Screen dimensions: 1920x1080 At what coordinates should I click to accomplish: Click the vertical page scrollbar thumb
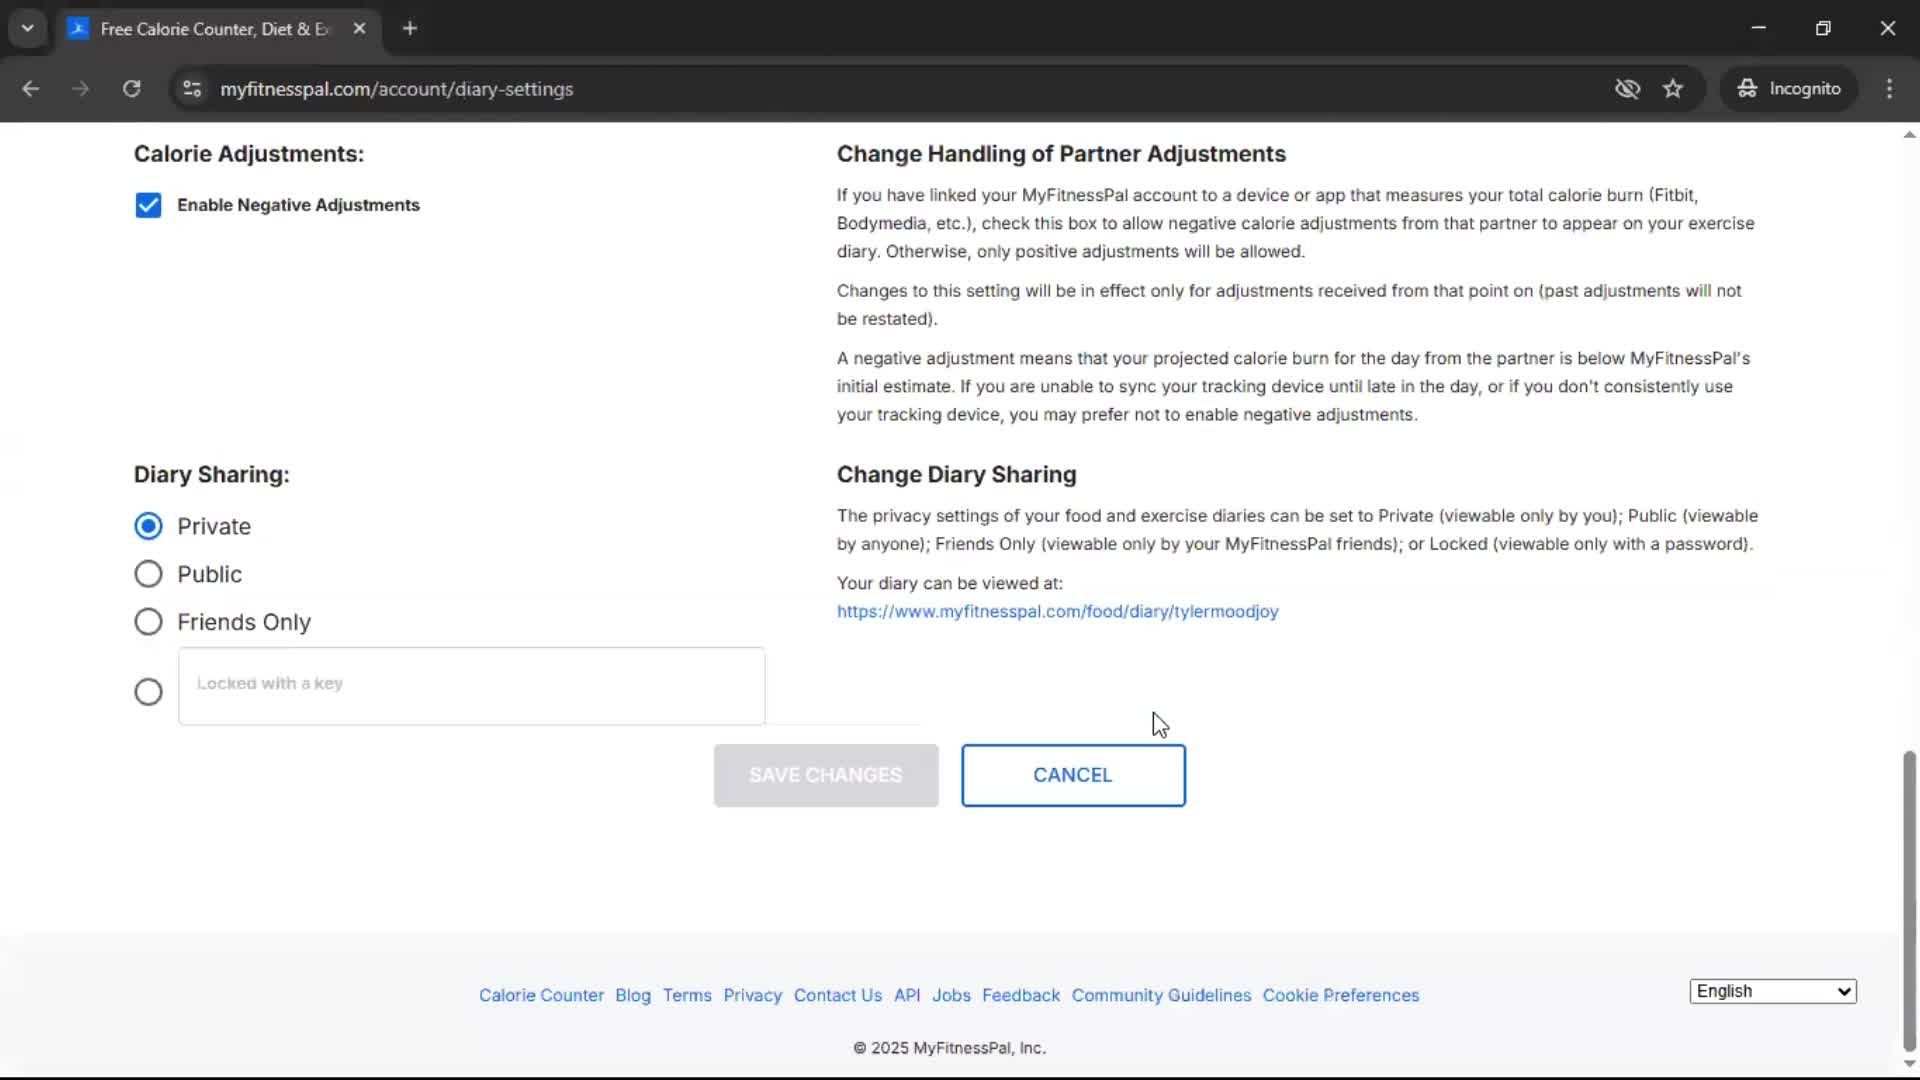[x=1909, y=900]
